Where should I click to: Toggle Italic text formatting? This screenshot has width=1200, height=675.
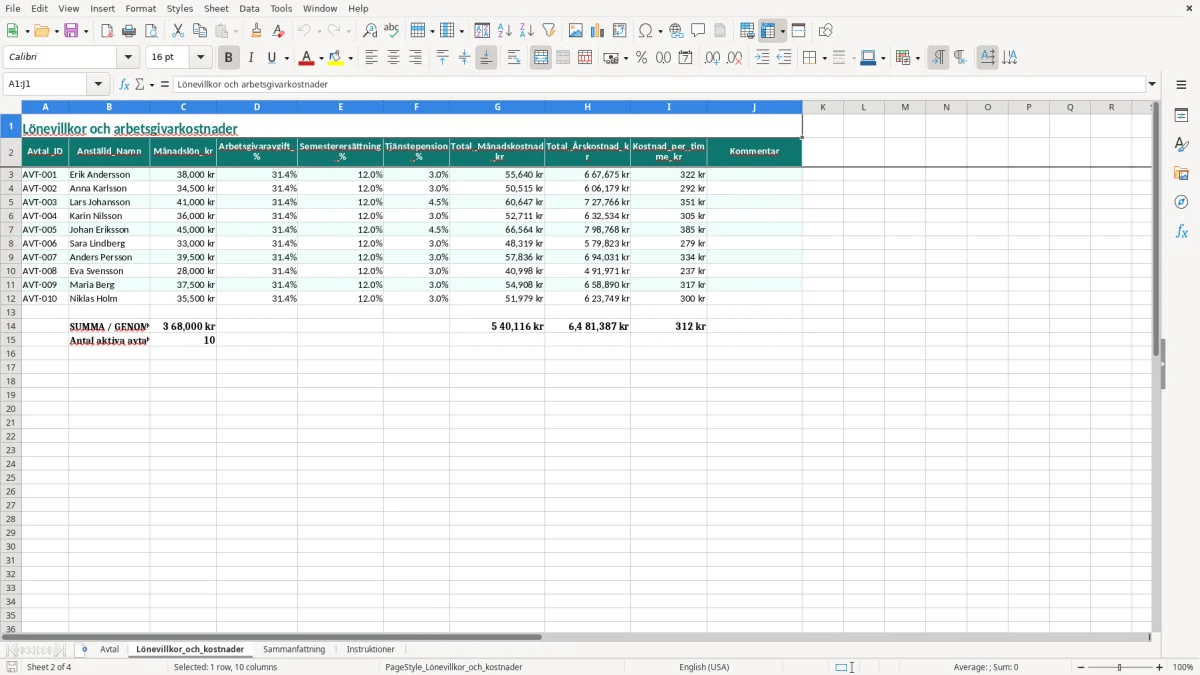(x=251, y=58)
